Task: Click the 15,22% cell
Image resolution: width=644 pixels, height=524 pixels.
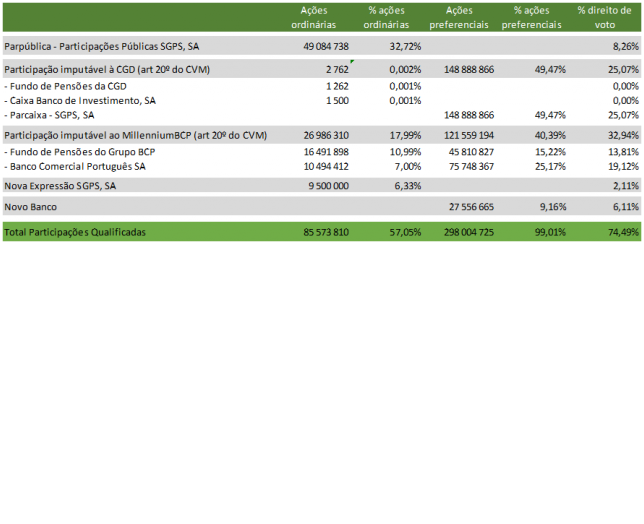Action: [550, 152]
